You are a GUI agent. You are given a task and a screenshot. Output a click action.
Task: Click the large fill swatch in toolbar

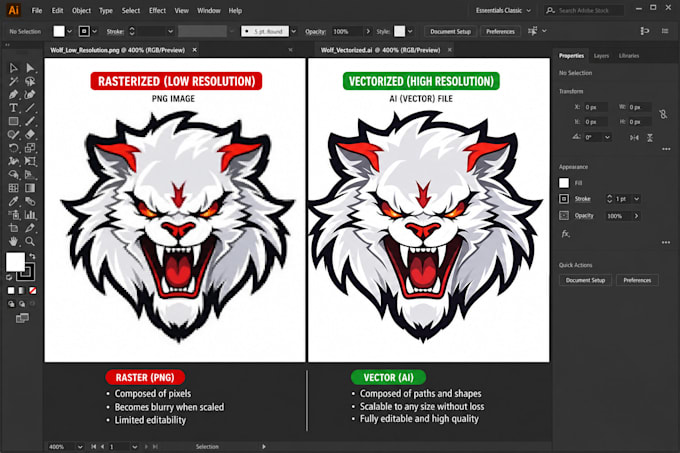click(15, 262)
